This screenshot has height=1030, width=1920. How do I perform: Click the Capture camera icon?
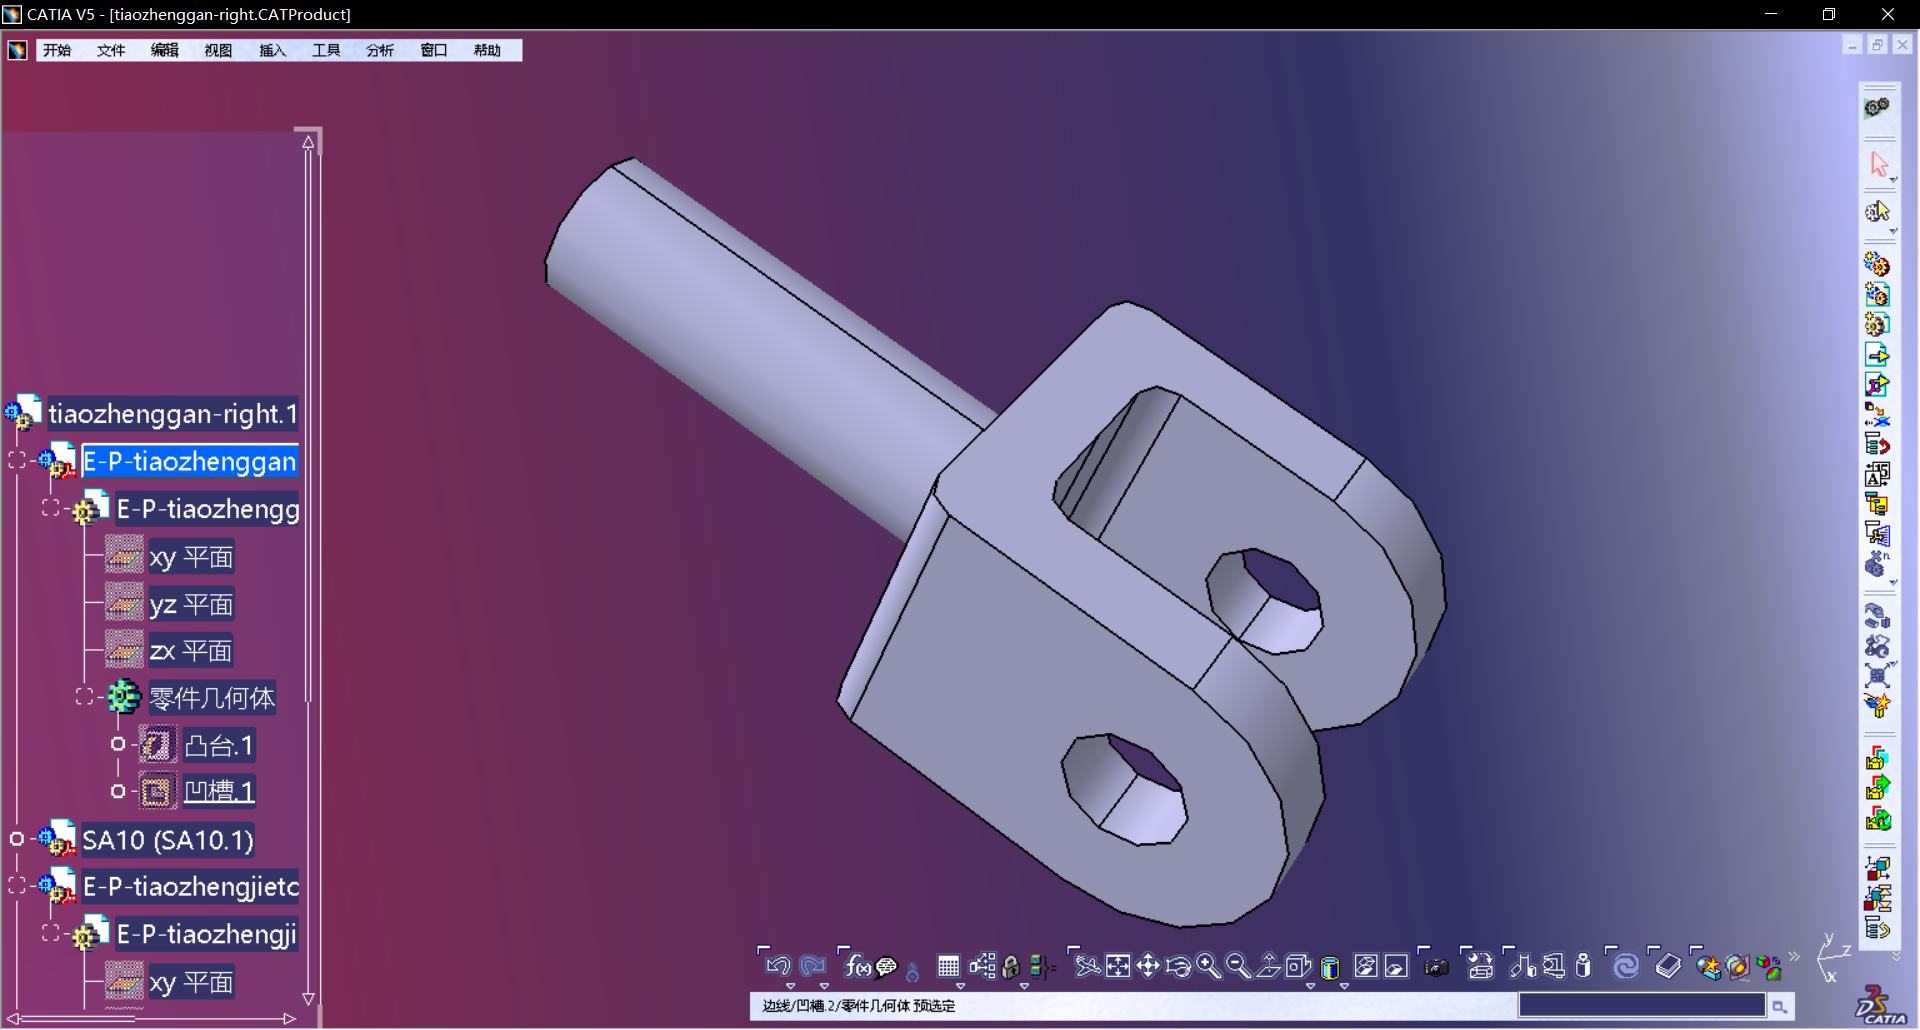pos(1436,967)
